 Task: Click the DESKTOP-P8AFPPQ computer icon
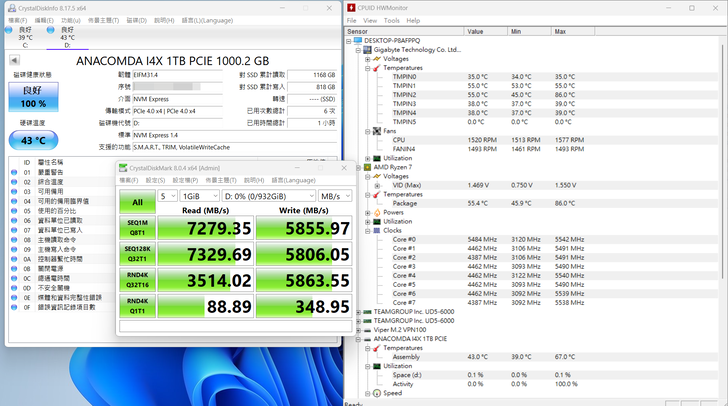point(358,40)
